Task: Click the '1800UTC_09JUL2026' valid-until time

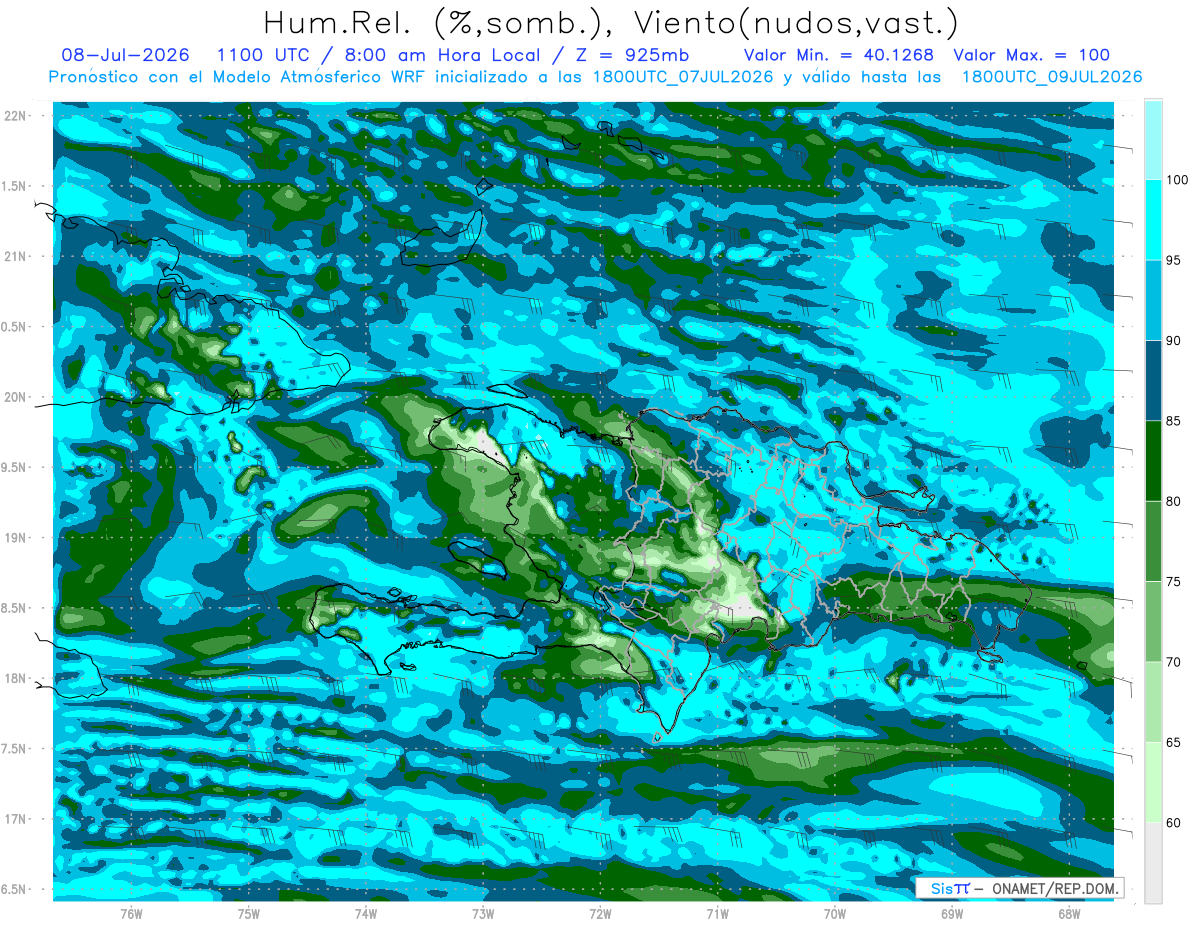Action: [x=1052, y=76]
